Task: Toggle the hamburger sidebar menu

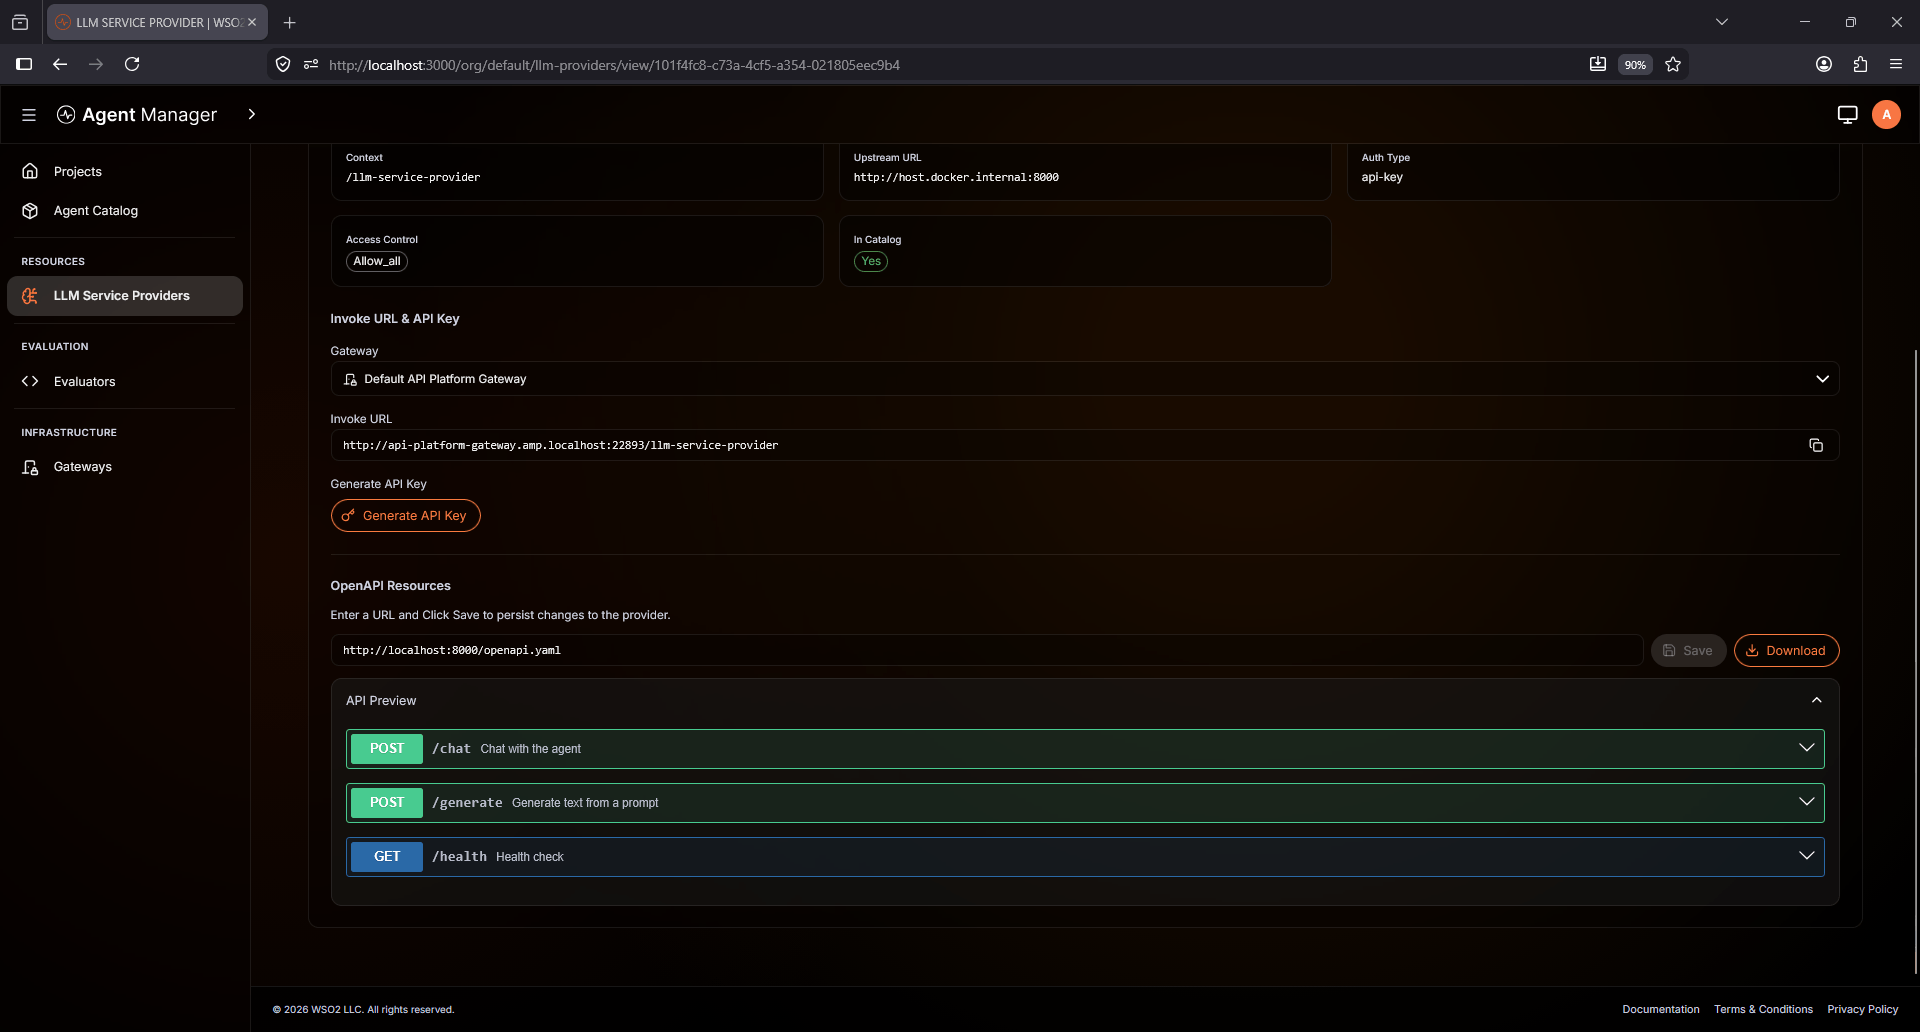Action: tap(29, 115)
